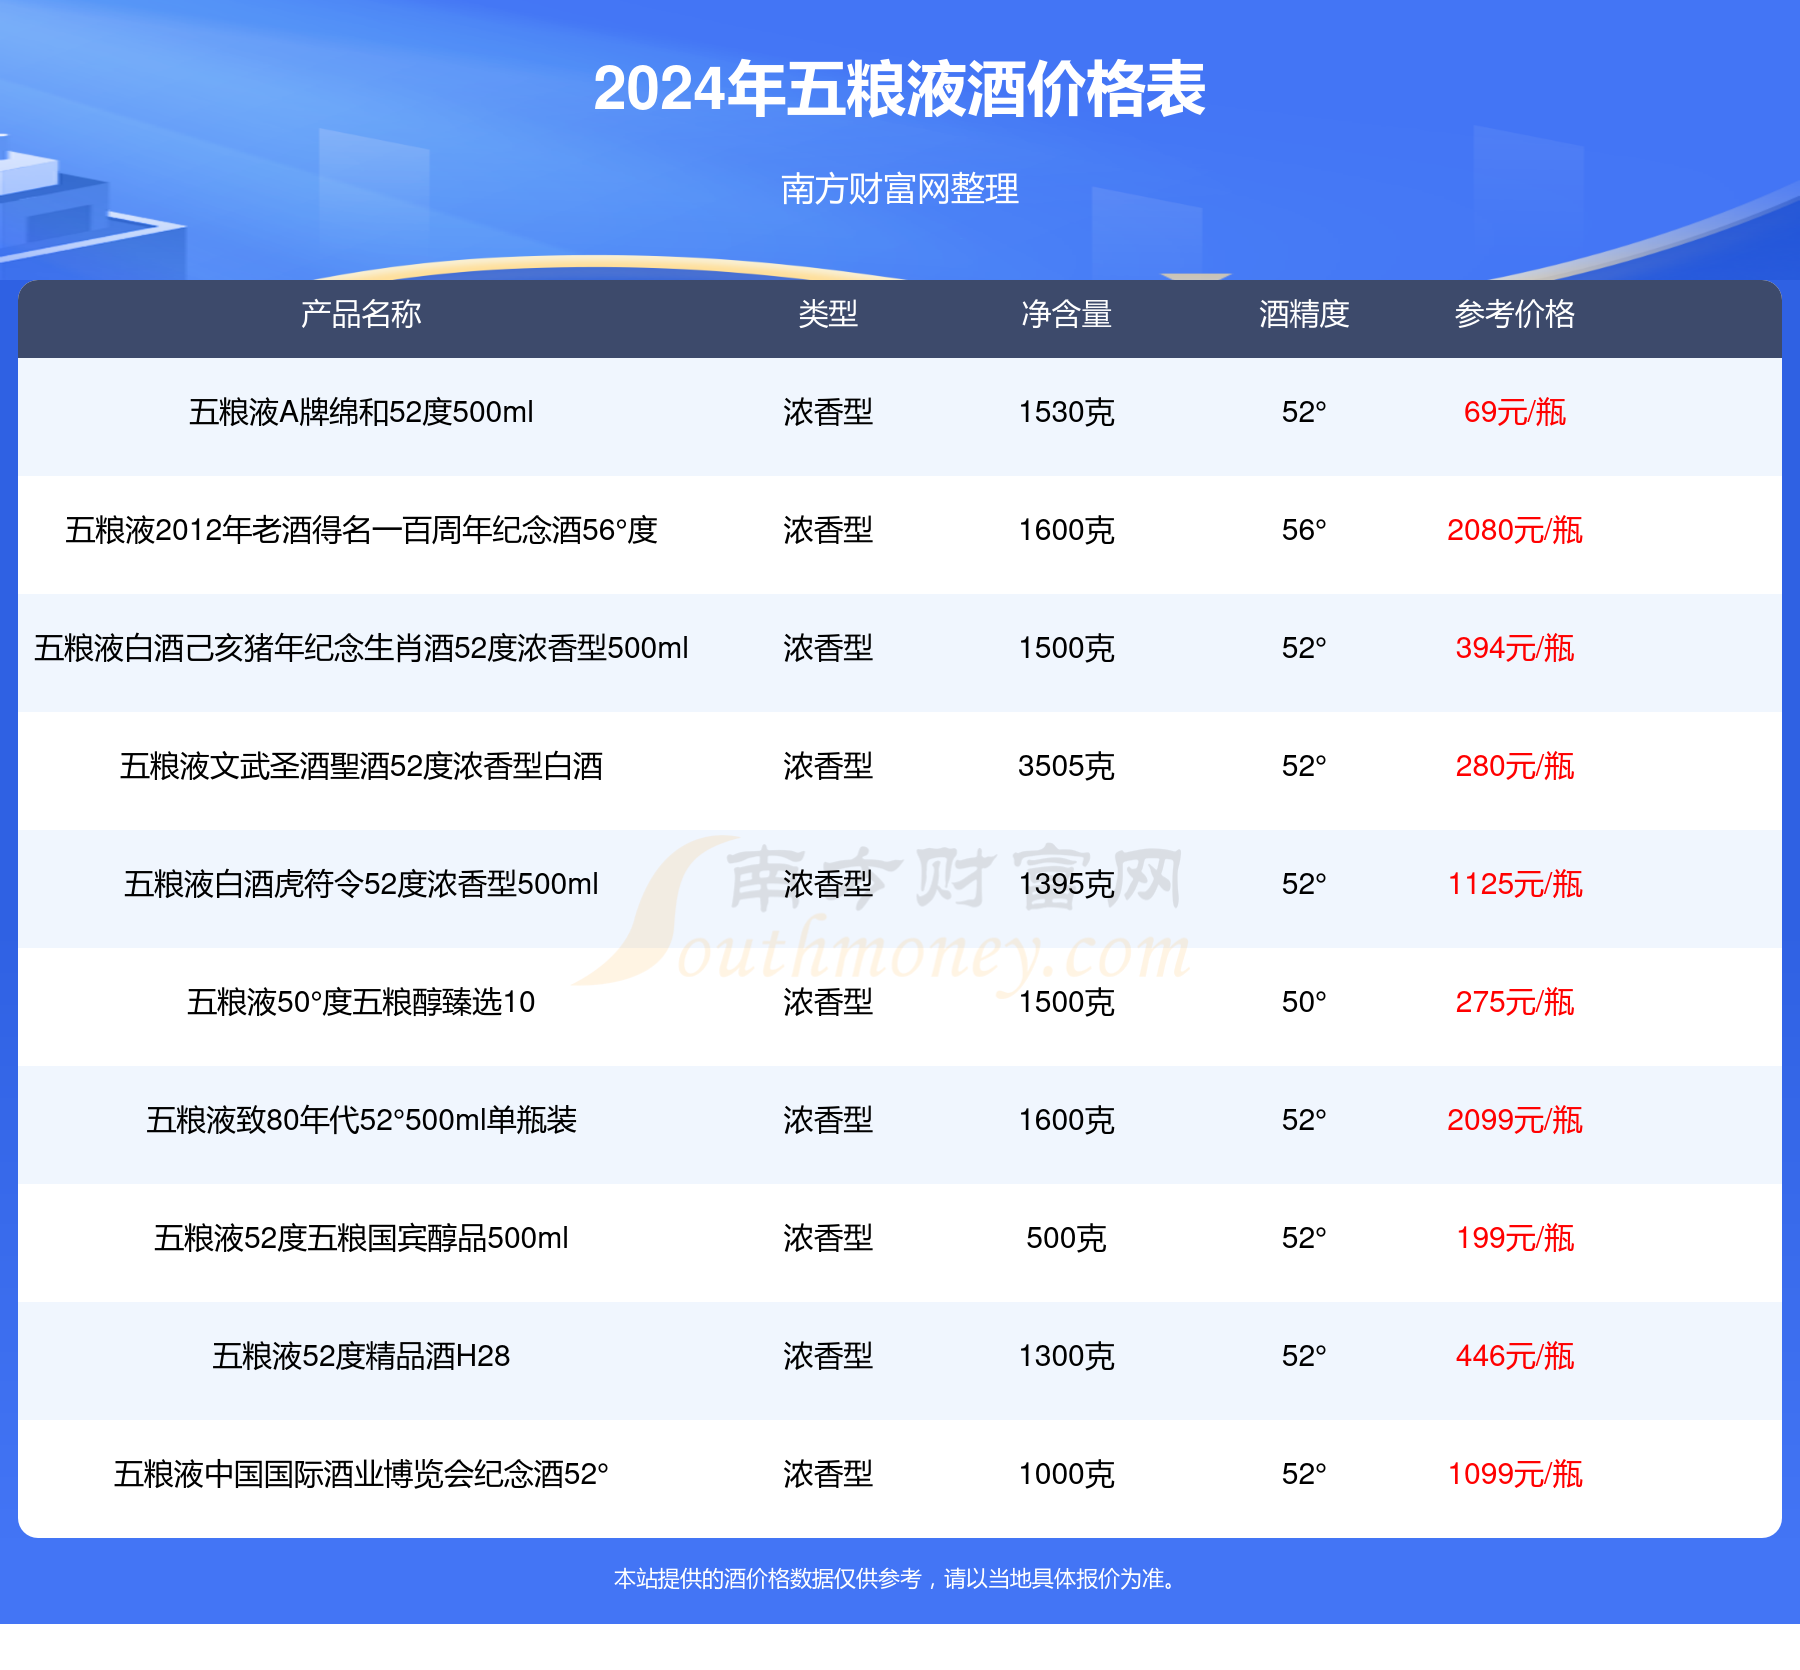Image resolution: width=1800 pixels, height=1670 pixels.
Task: Click the 199元/瓶 price
Action: pyautogui.click(x=1515, y=1238)
